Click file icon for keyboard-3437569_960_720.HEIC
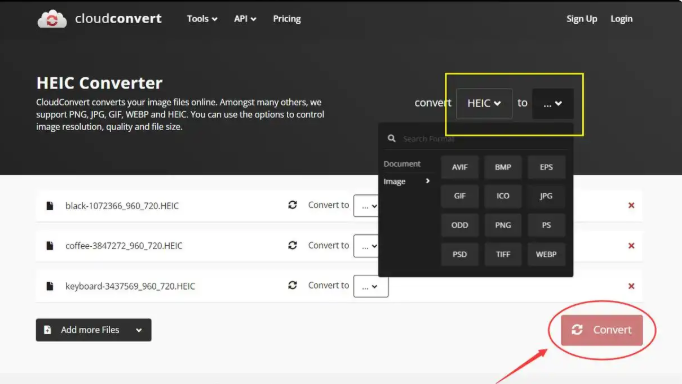Image resolution: width=682 pixels, height=384 pixels. [50, 286]
